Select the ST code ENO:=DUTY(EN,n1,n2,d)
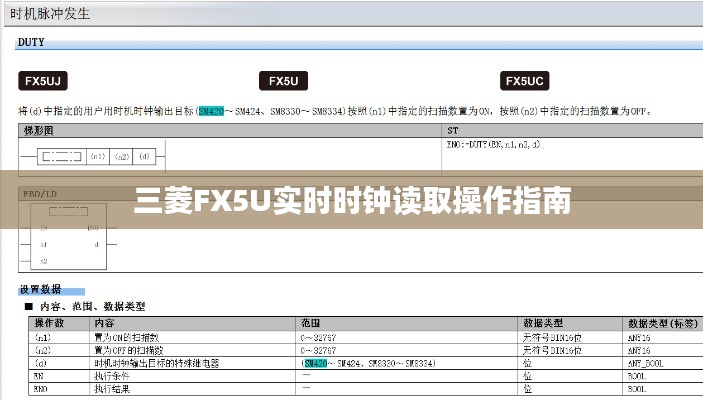 [495, 145]
